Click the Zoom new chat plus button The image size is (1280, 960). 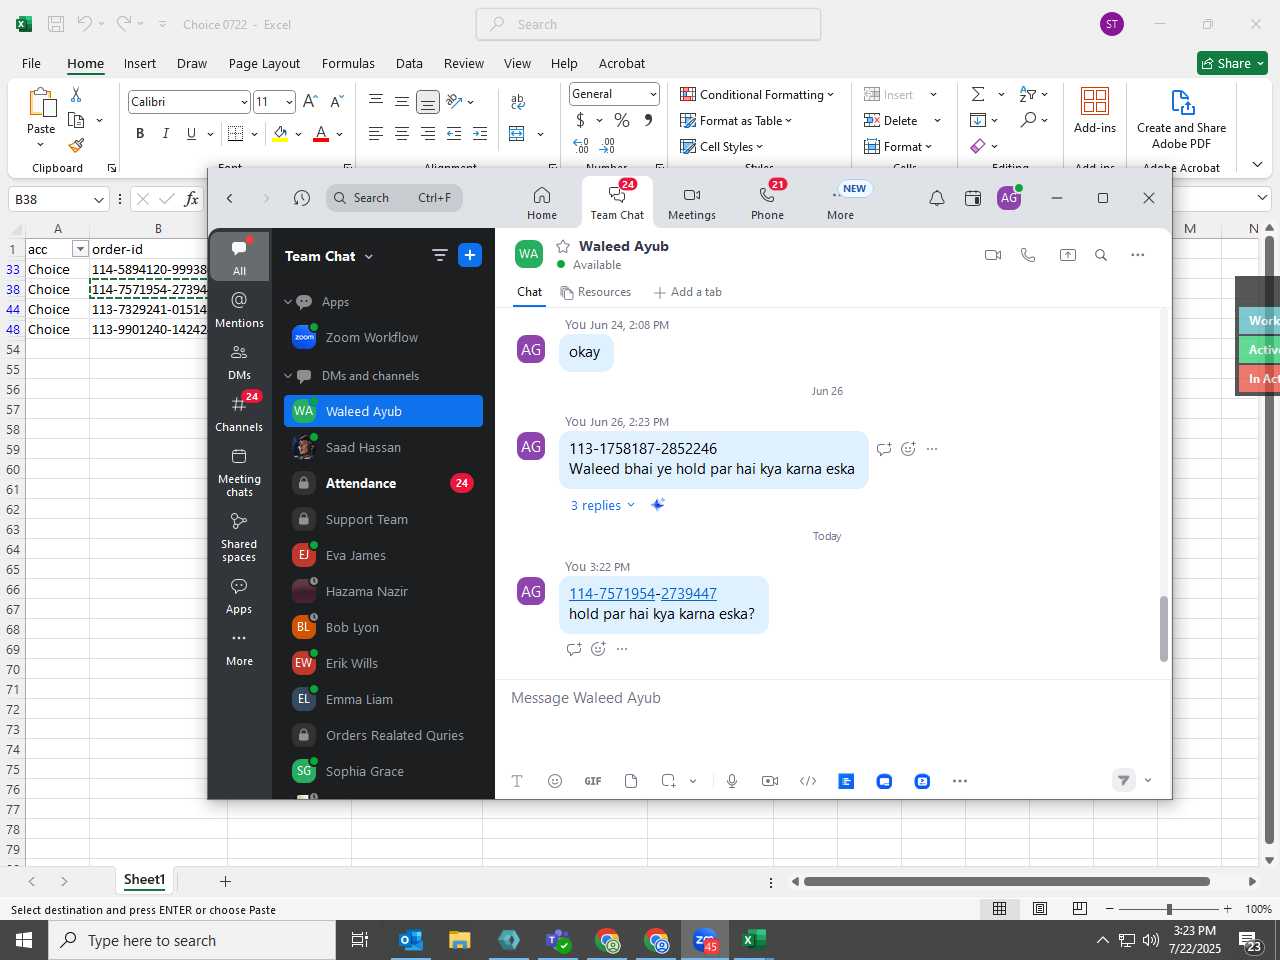[470, 255]
